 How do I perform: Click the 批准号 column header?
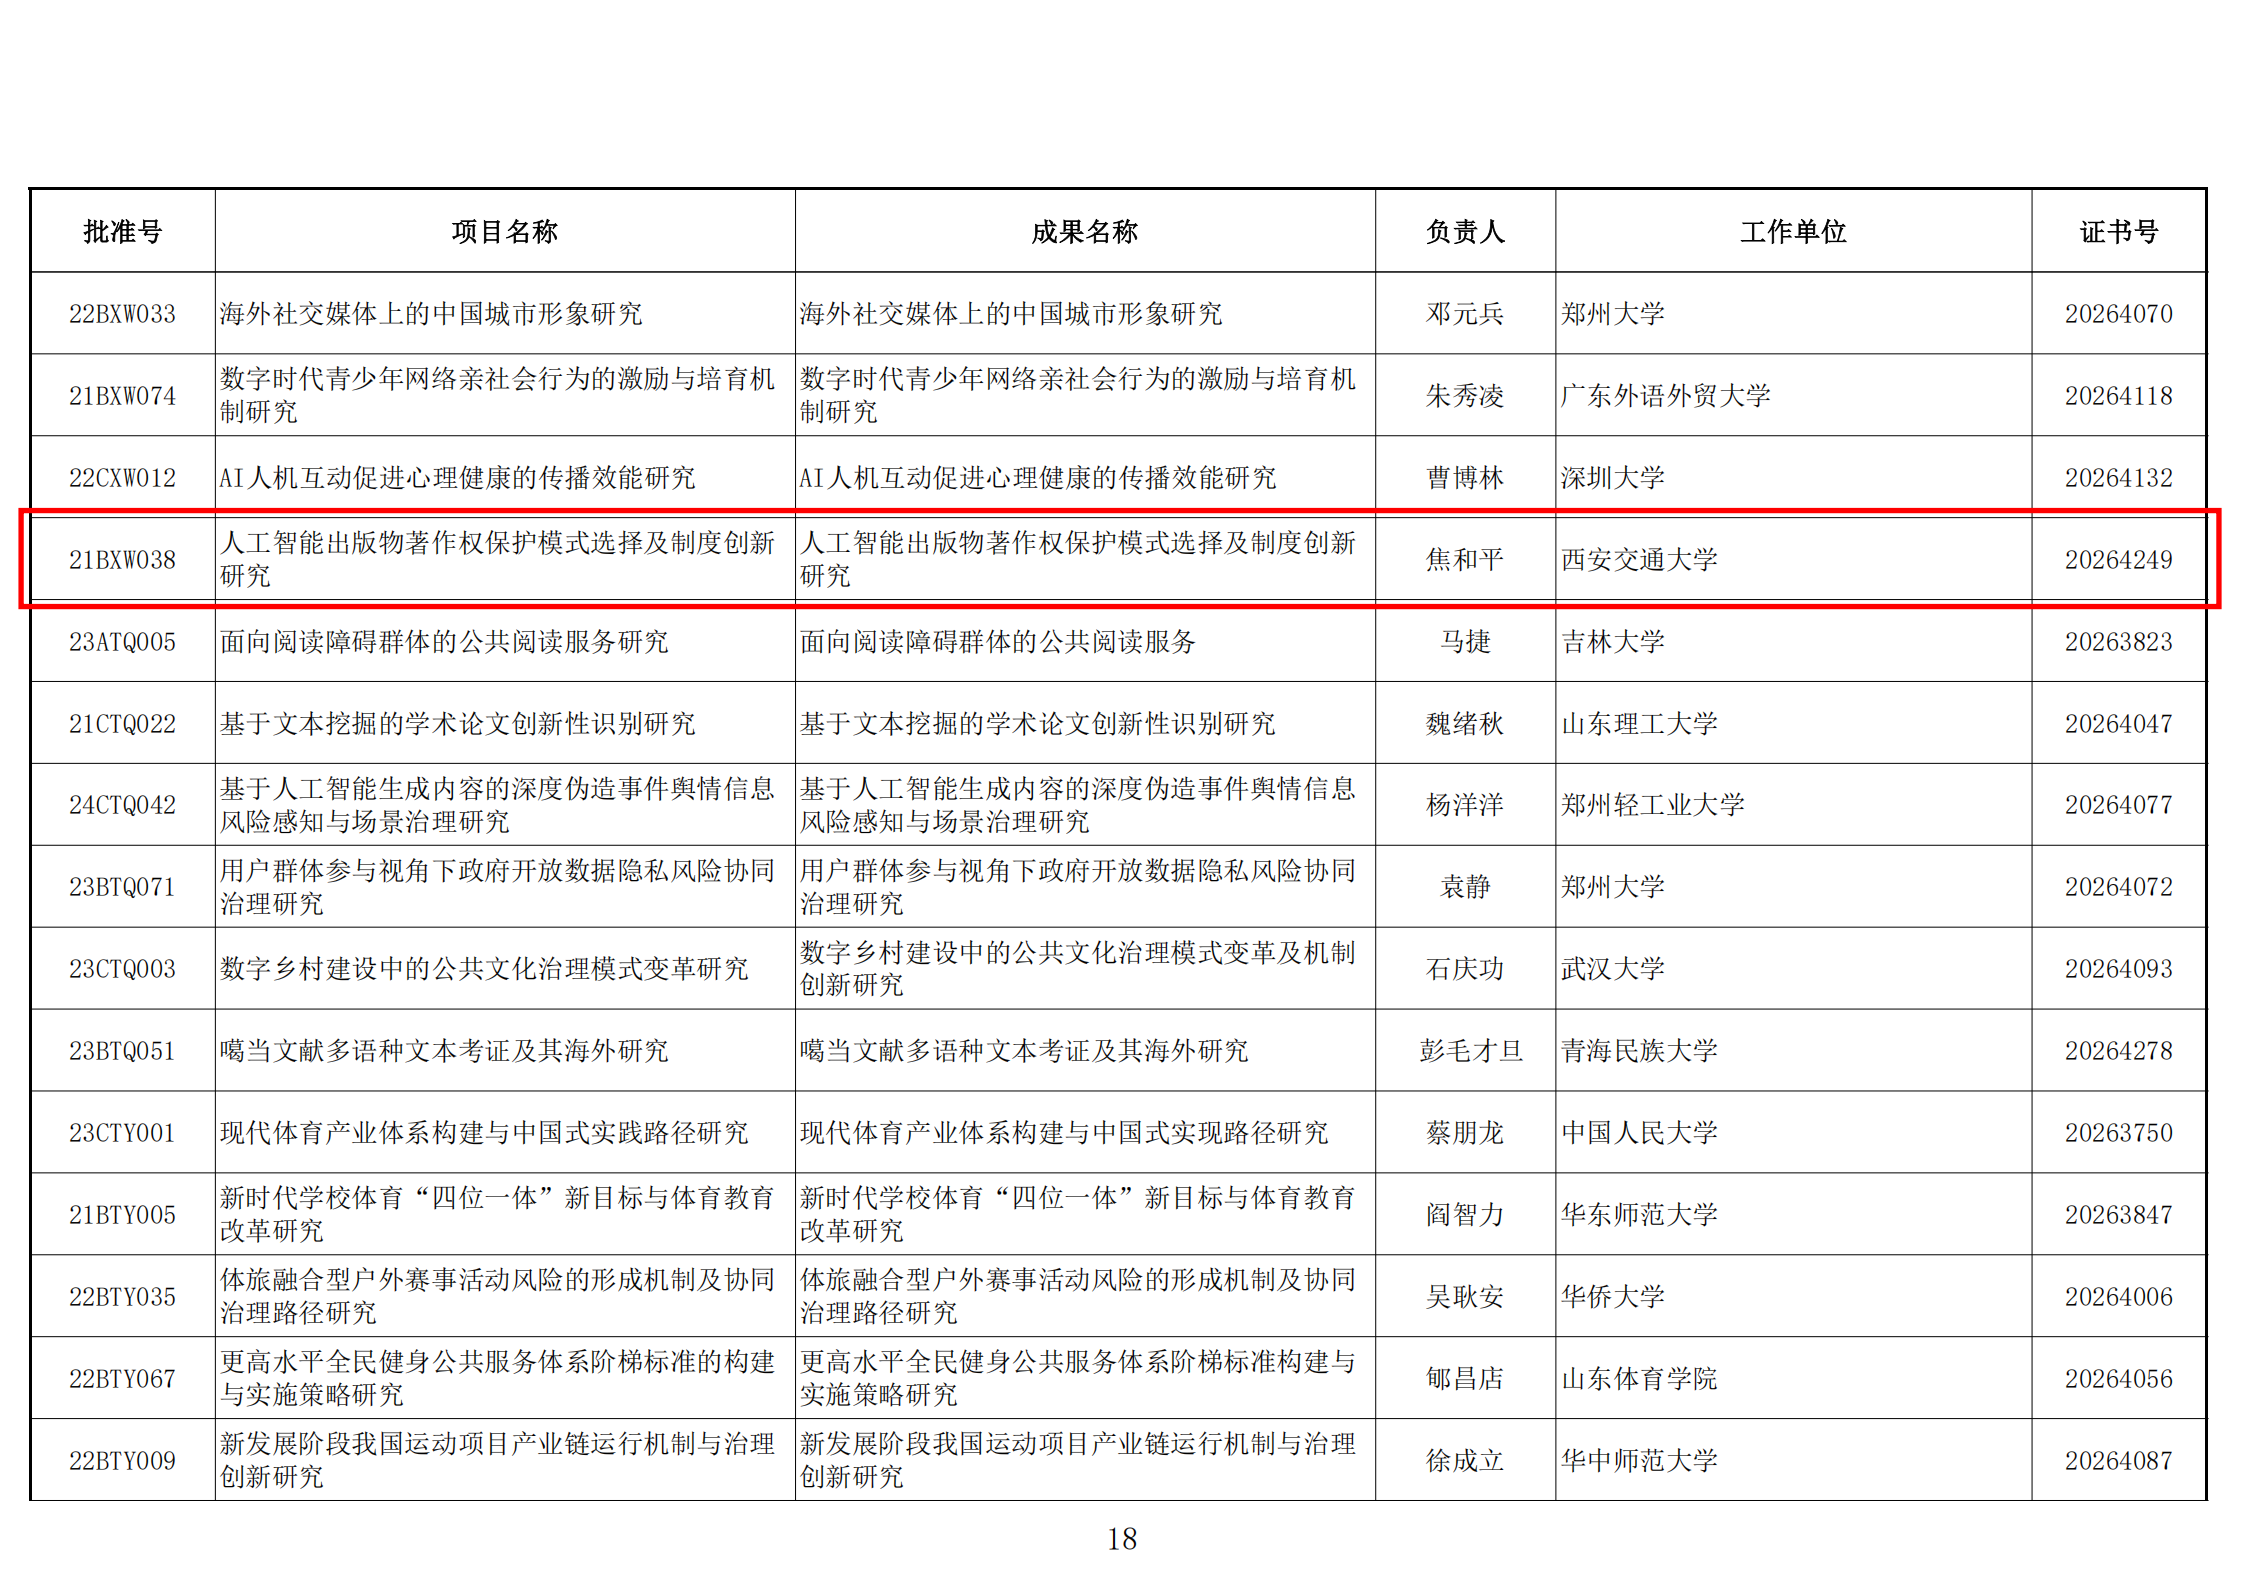pyautogui.click(x=122, y=232)
